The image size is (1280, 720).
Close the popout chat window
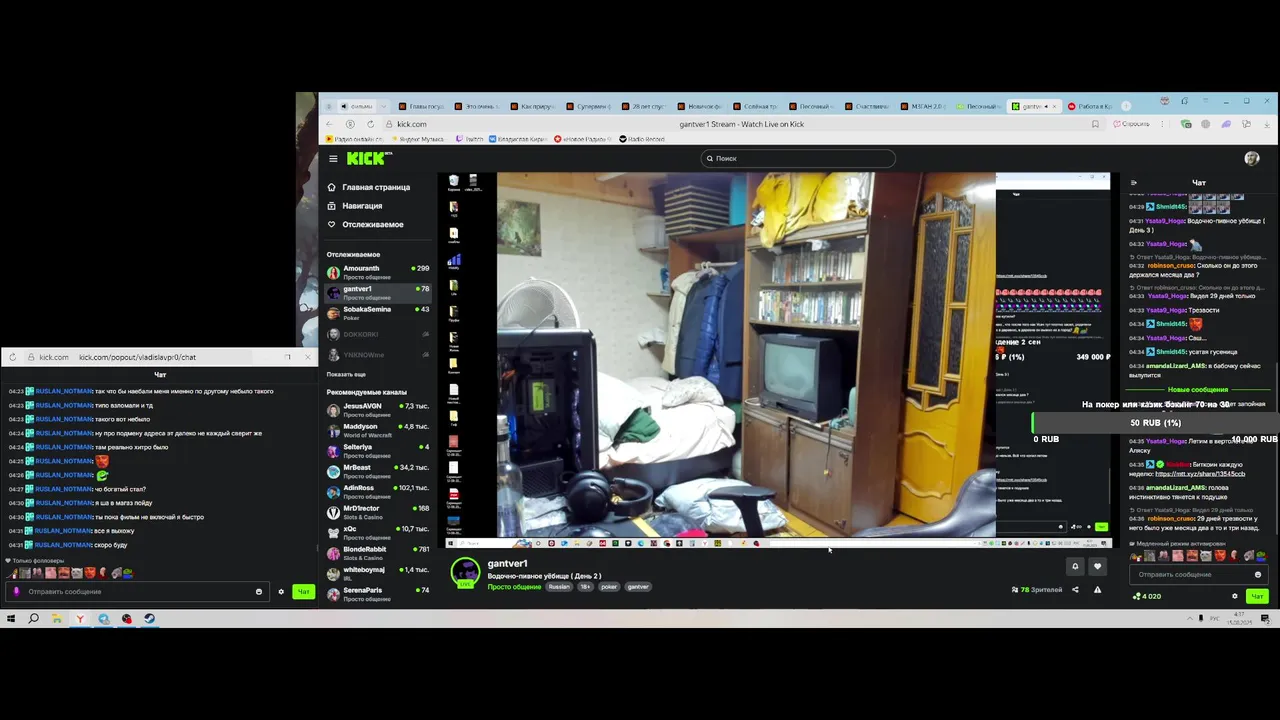(x=308, y=357)
